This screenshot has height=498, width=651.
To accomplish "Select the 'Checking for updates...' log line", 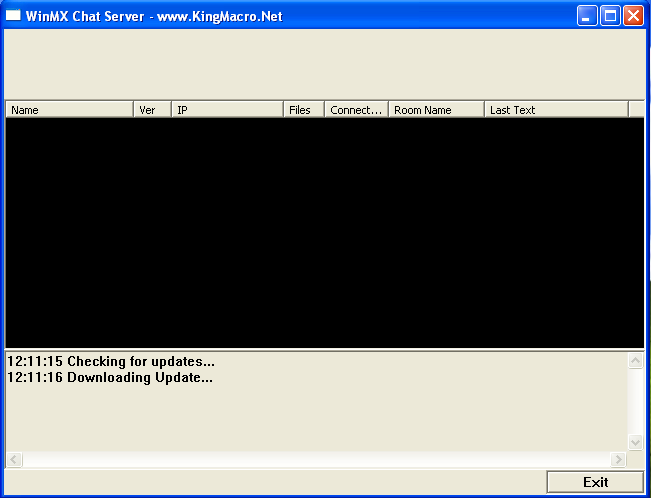I will point(111,361).
